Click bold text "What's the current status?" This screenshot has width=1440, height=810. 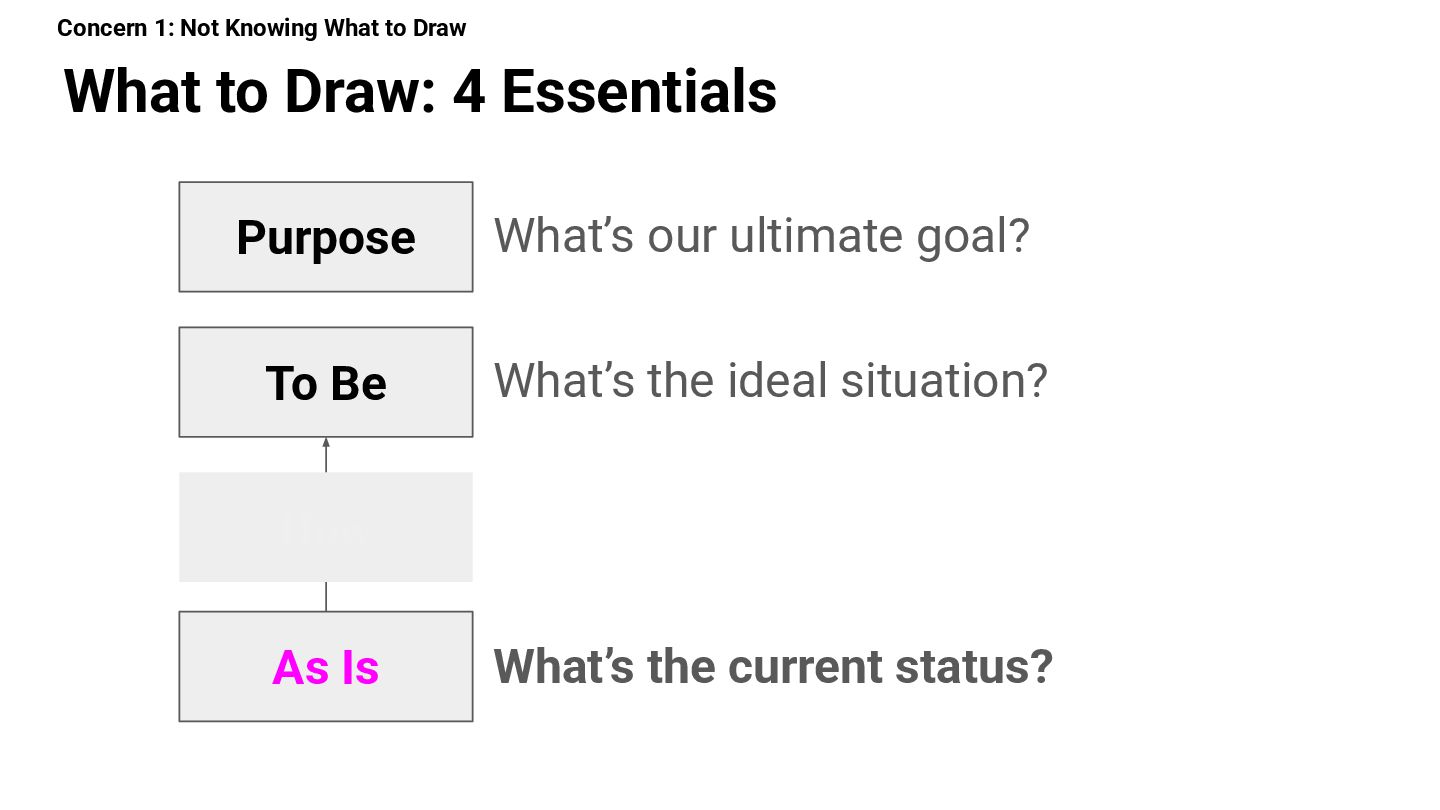tap(773, 666)
